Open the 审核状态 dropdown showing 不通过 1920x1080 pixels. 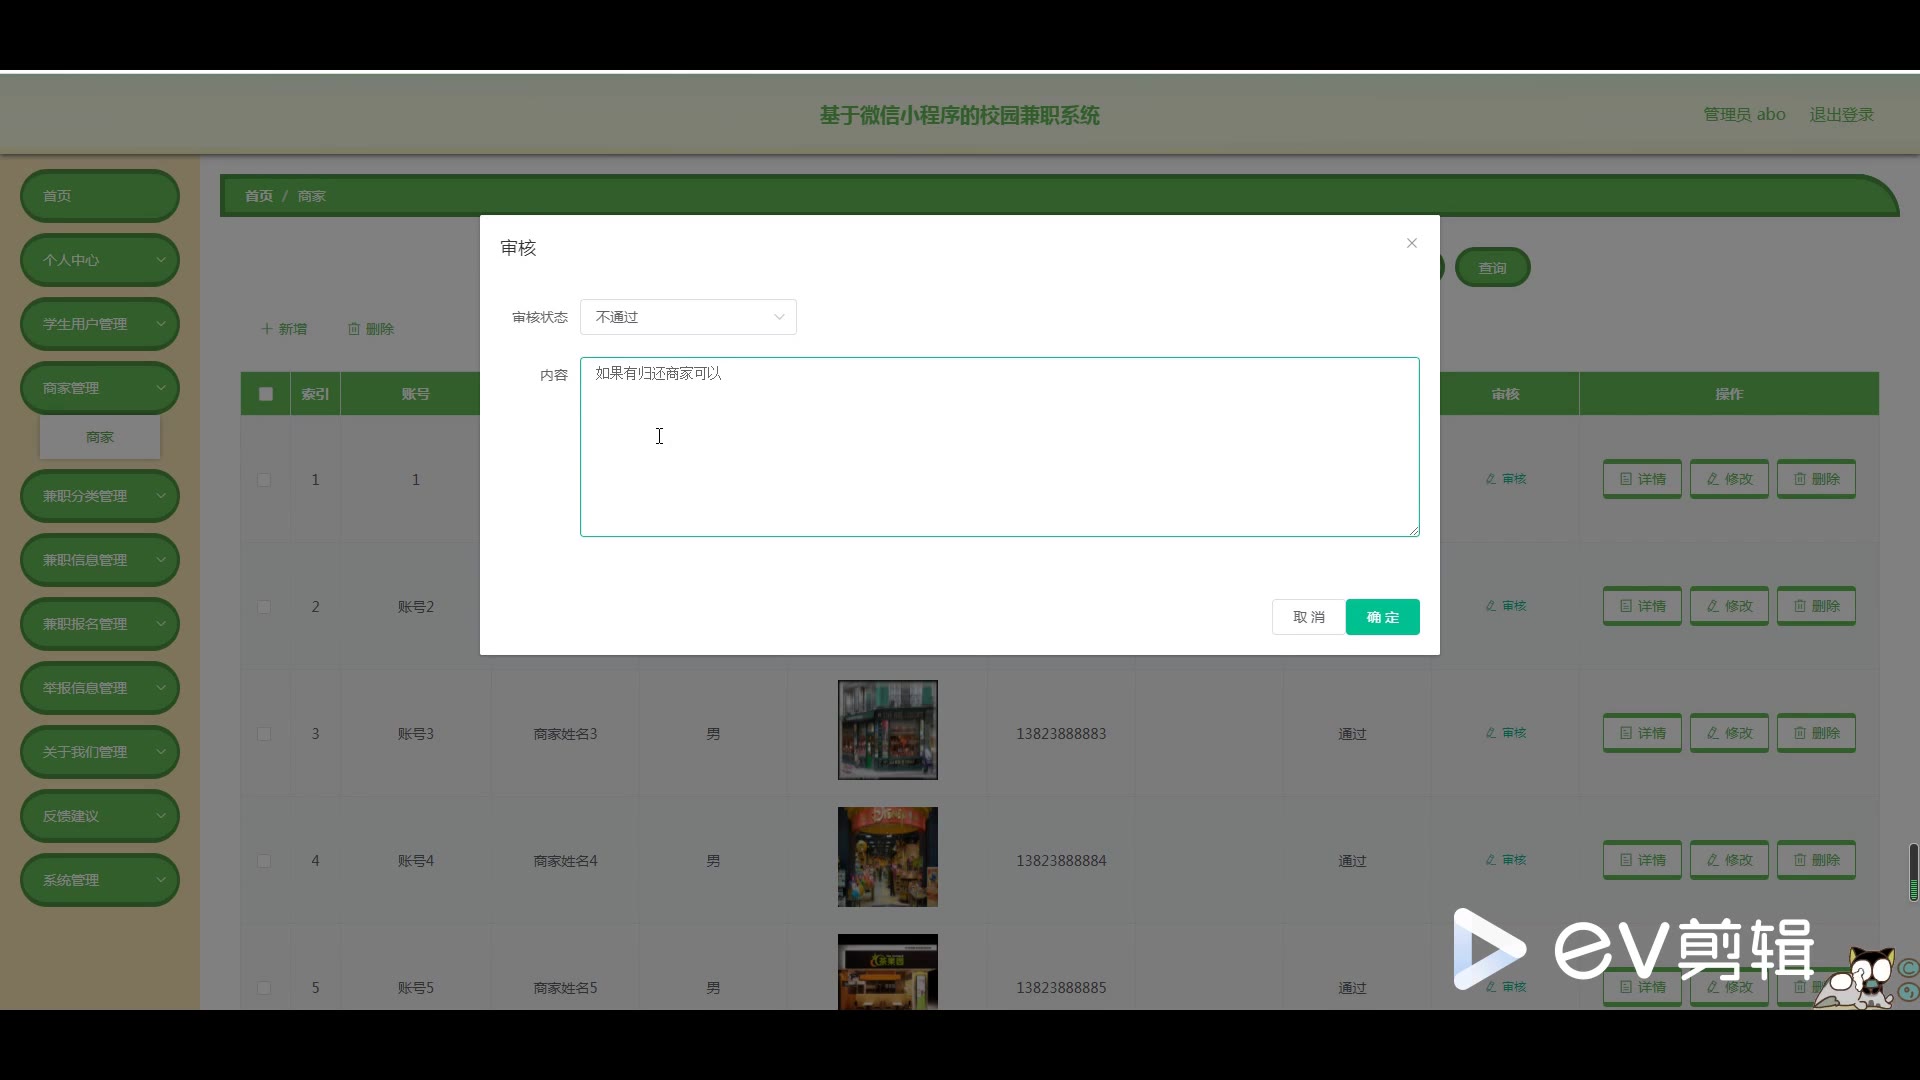[x=688, y=317]
